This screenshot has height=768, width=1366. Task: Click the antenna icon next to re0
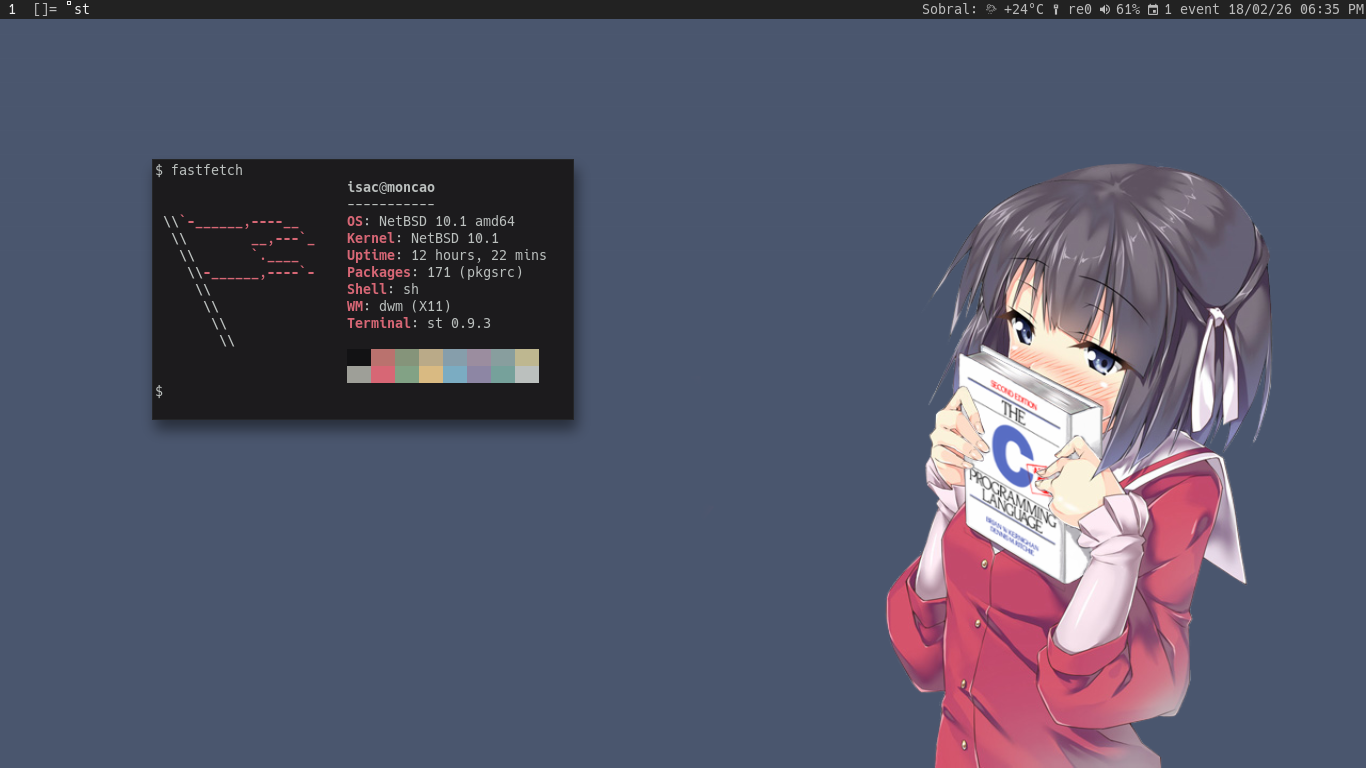[1056, 9]
